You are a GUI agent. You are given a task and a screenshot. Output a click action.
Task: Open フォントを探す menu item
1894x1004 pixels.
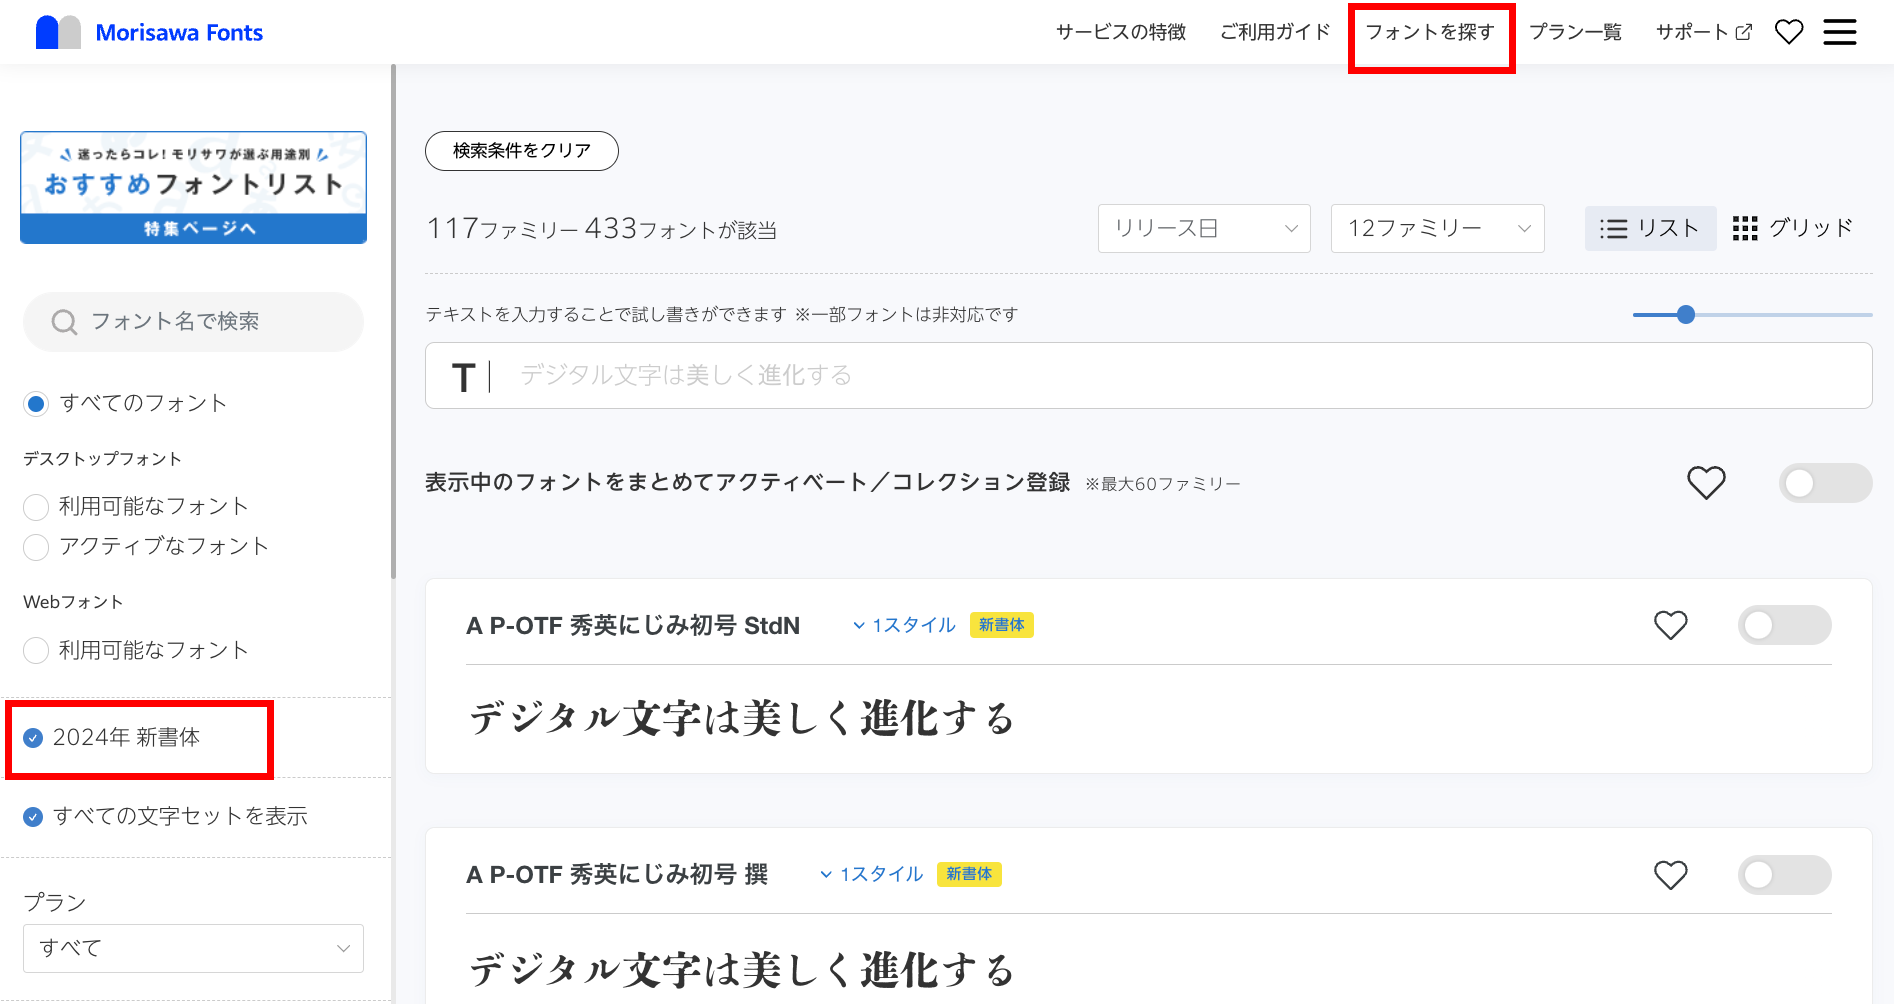point(1430,32)
